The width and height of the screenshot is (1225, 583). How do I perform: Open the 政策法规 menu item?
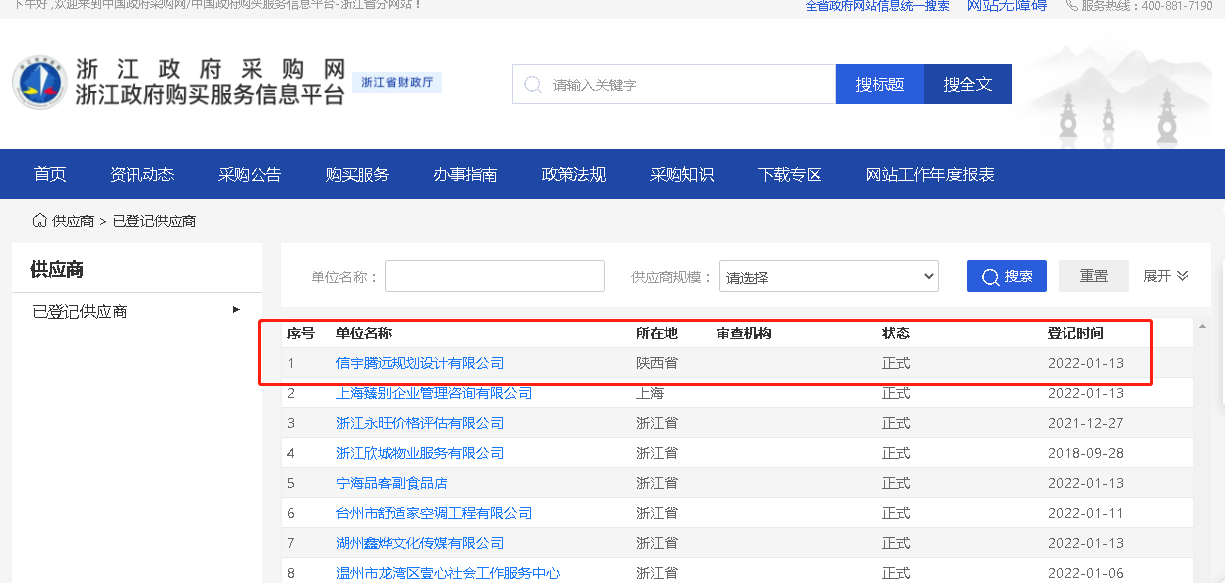pyautogui.click(x=573, y=173)
